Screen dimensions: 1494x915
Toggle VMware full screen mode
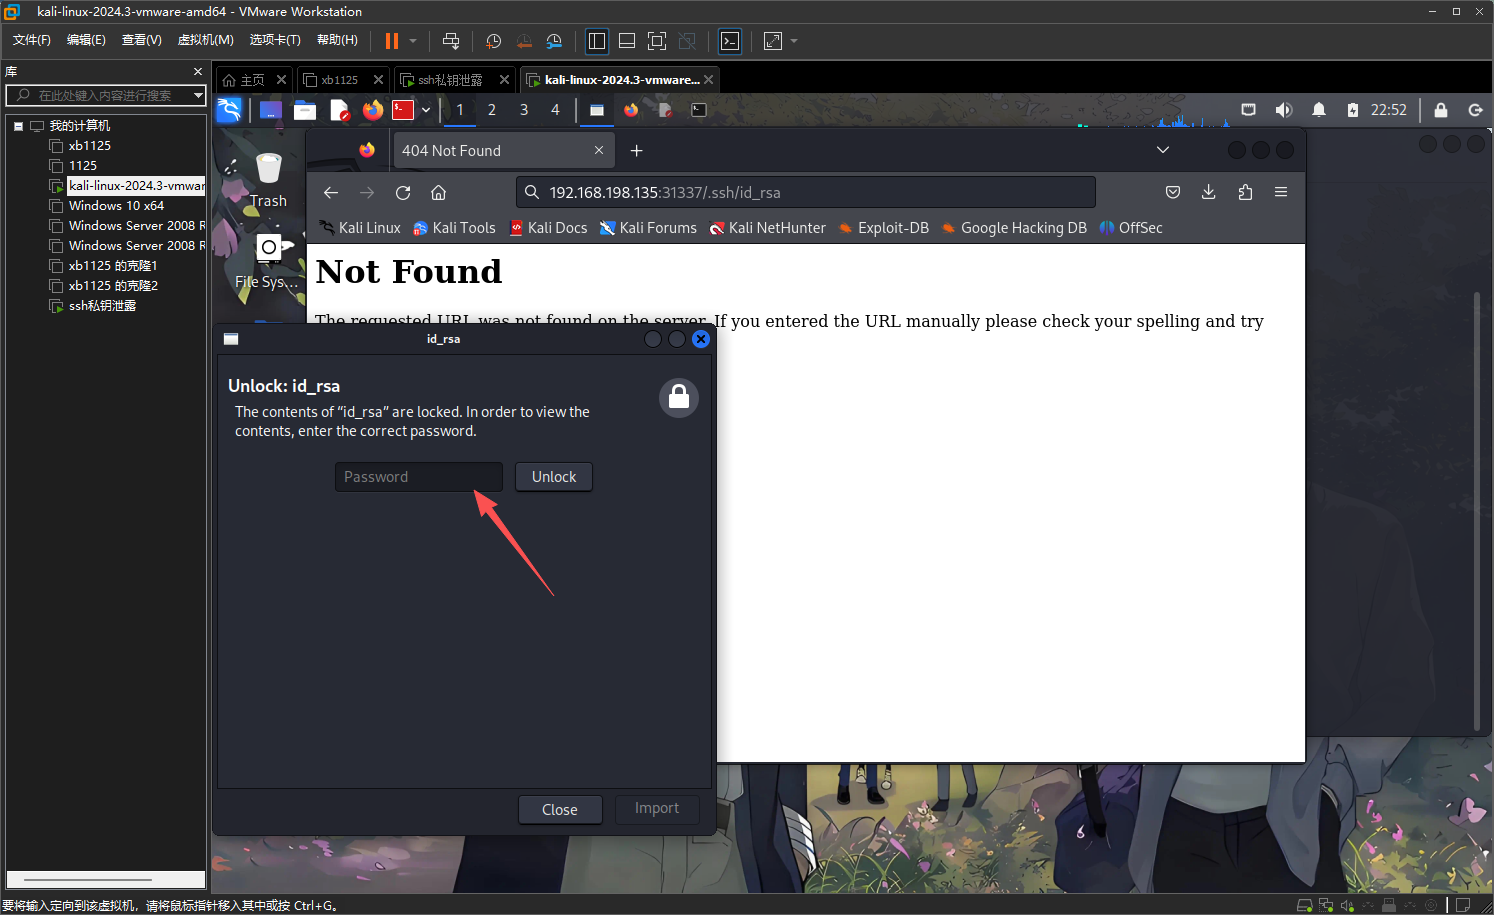click(657, 41)
